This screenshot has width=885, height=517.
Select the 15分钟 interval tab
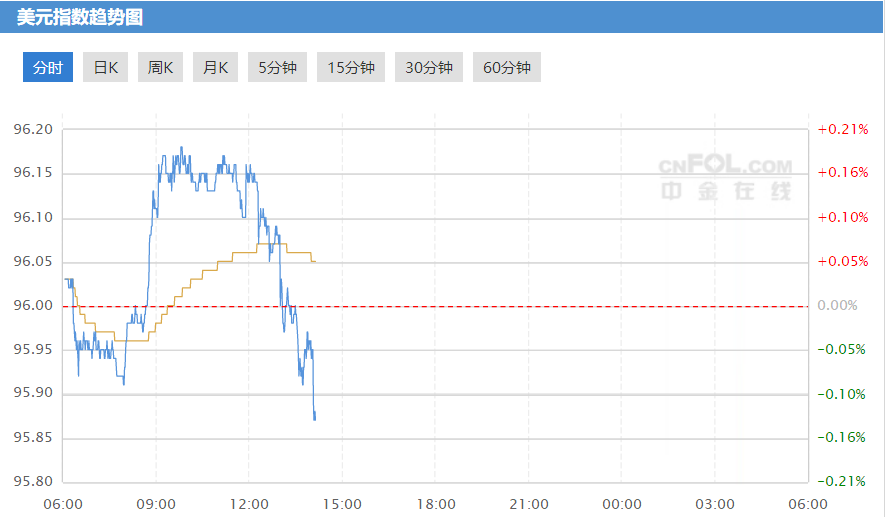pyautogui.click(x=351, y=68)
